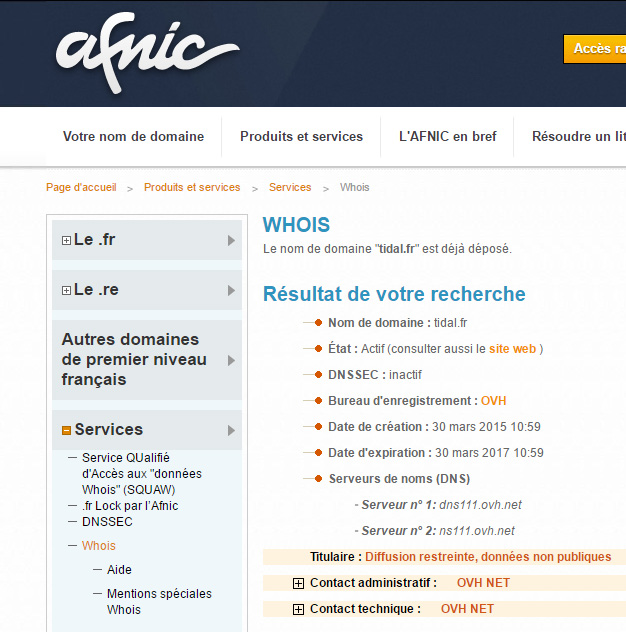Click arrow beside Services sidebar heading
Image resolution: width=626 pixels, height=632 pixels.
(x=231, y=430)
